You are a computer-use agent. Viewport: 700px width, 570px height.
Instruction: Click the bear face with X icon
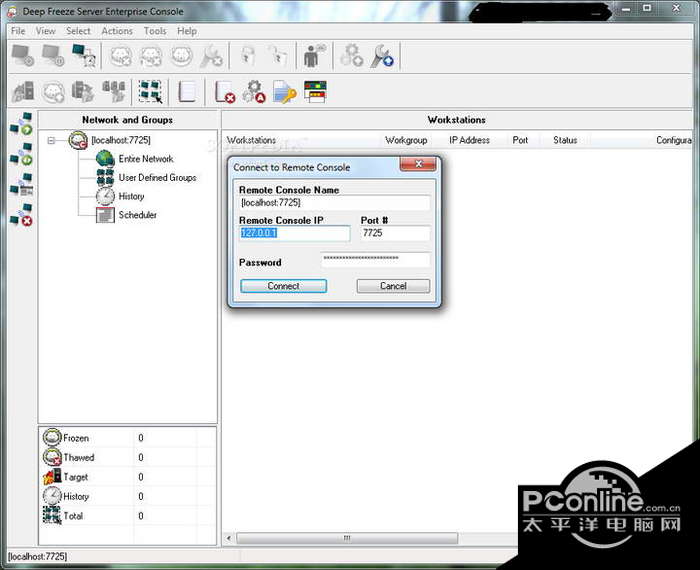click(x=121, y=56)
